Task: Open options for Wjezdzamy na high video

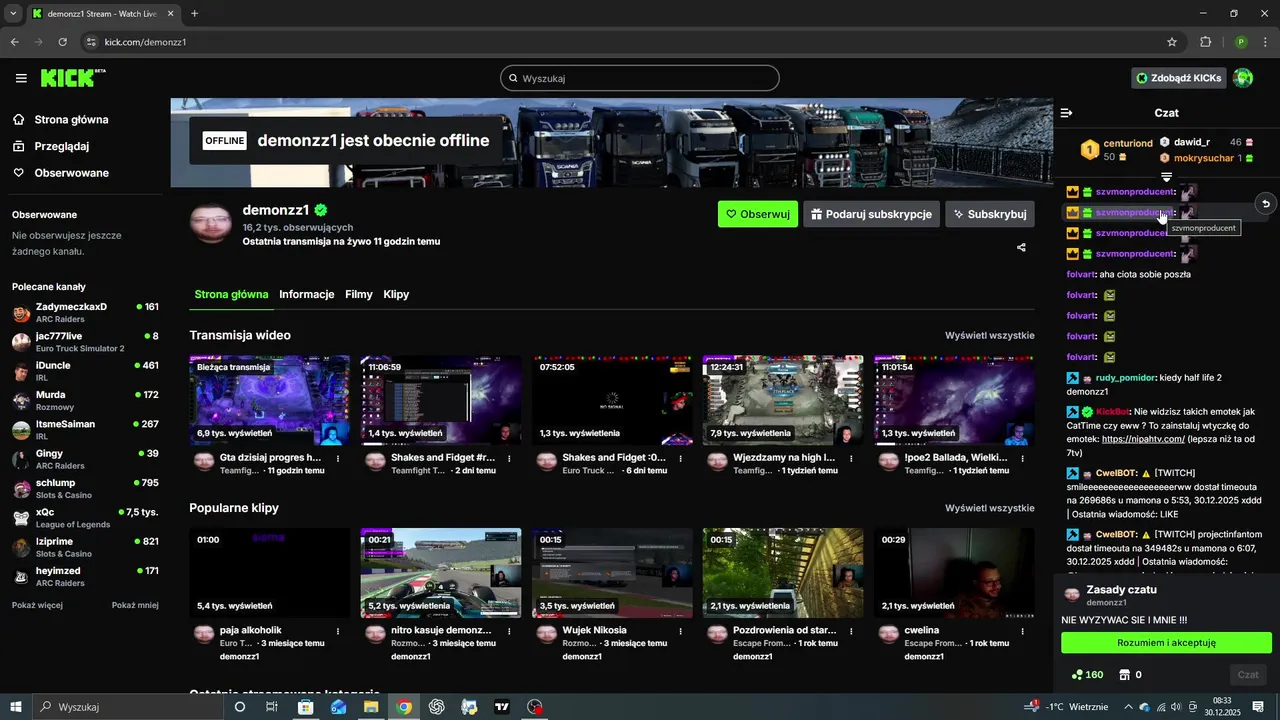Action: (x=851, y=459)
